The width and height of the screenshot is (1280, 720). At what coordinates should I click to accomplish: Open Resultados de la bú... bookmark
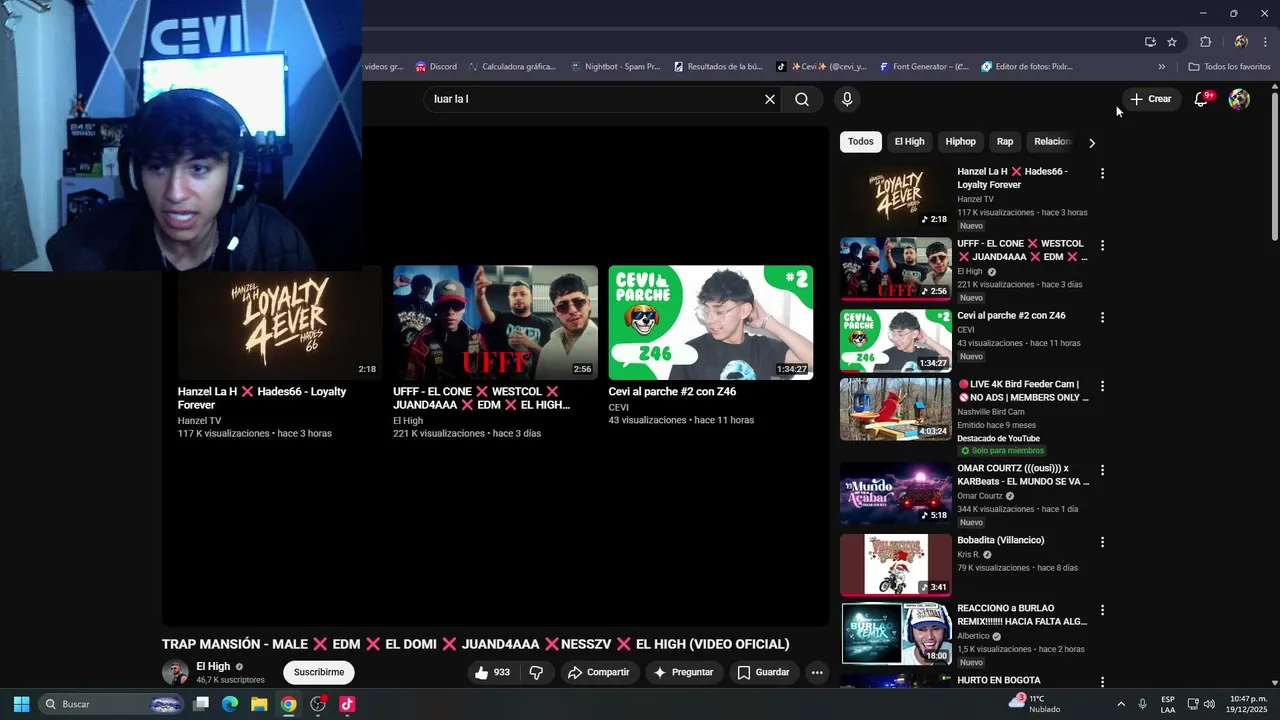(718, 67)
